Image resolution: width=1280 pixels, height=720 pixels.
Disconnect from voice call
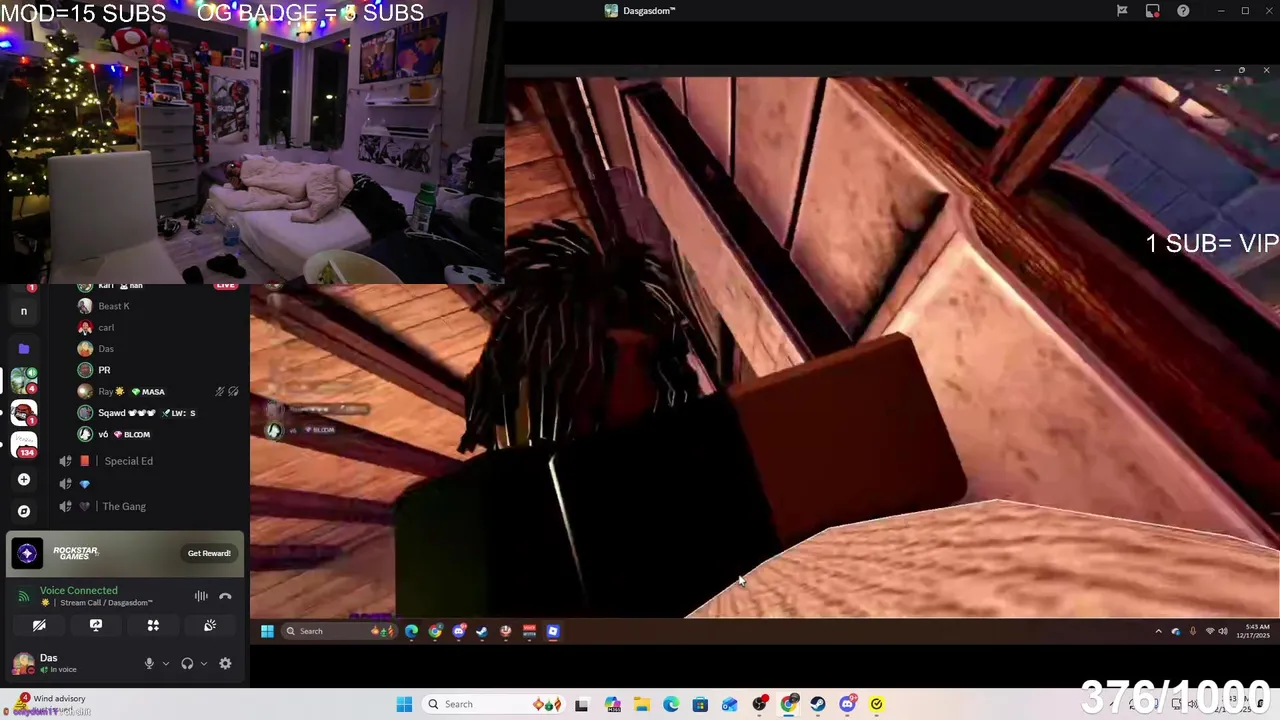click(225, 596)
